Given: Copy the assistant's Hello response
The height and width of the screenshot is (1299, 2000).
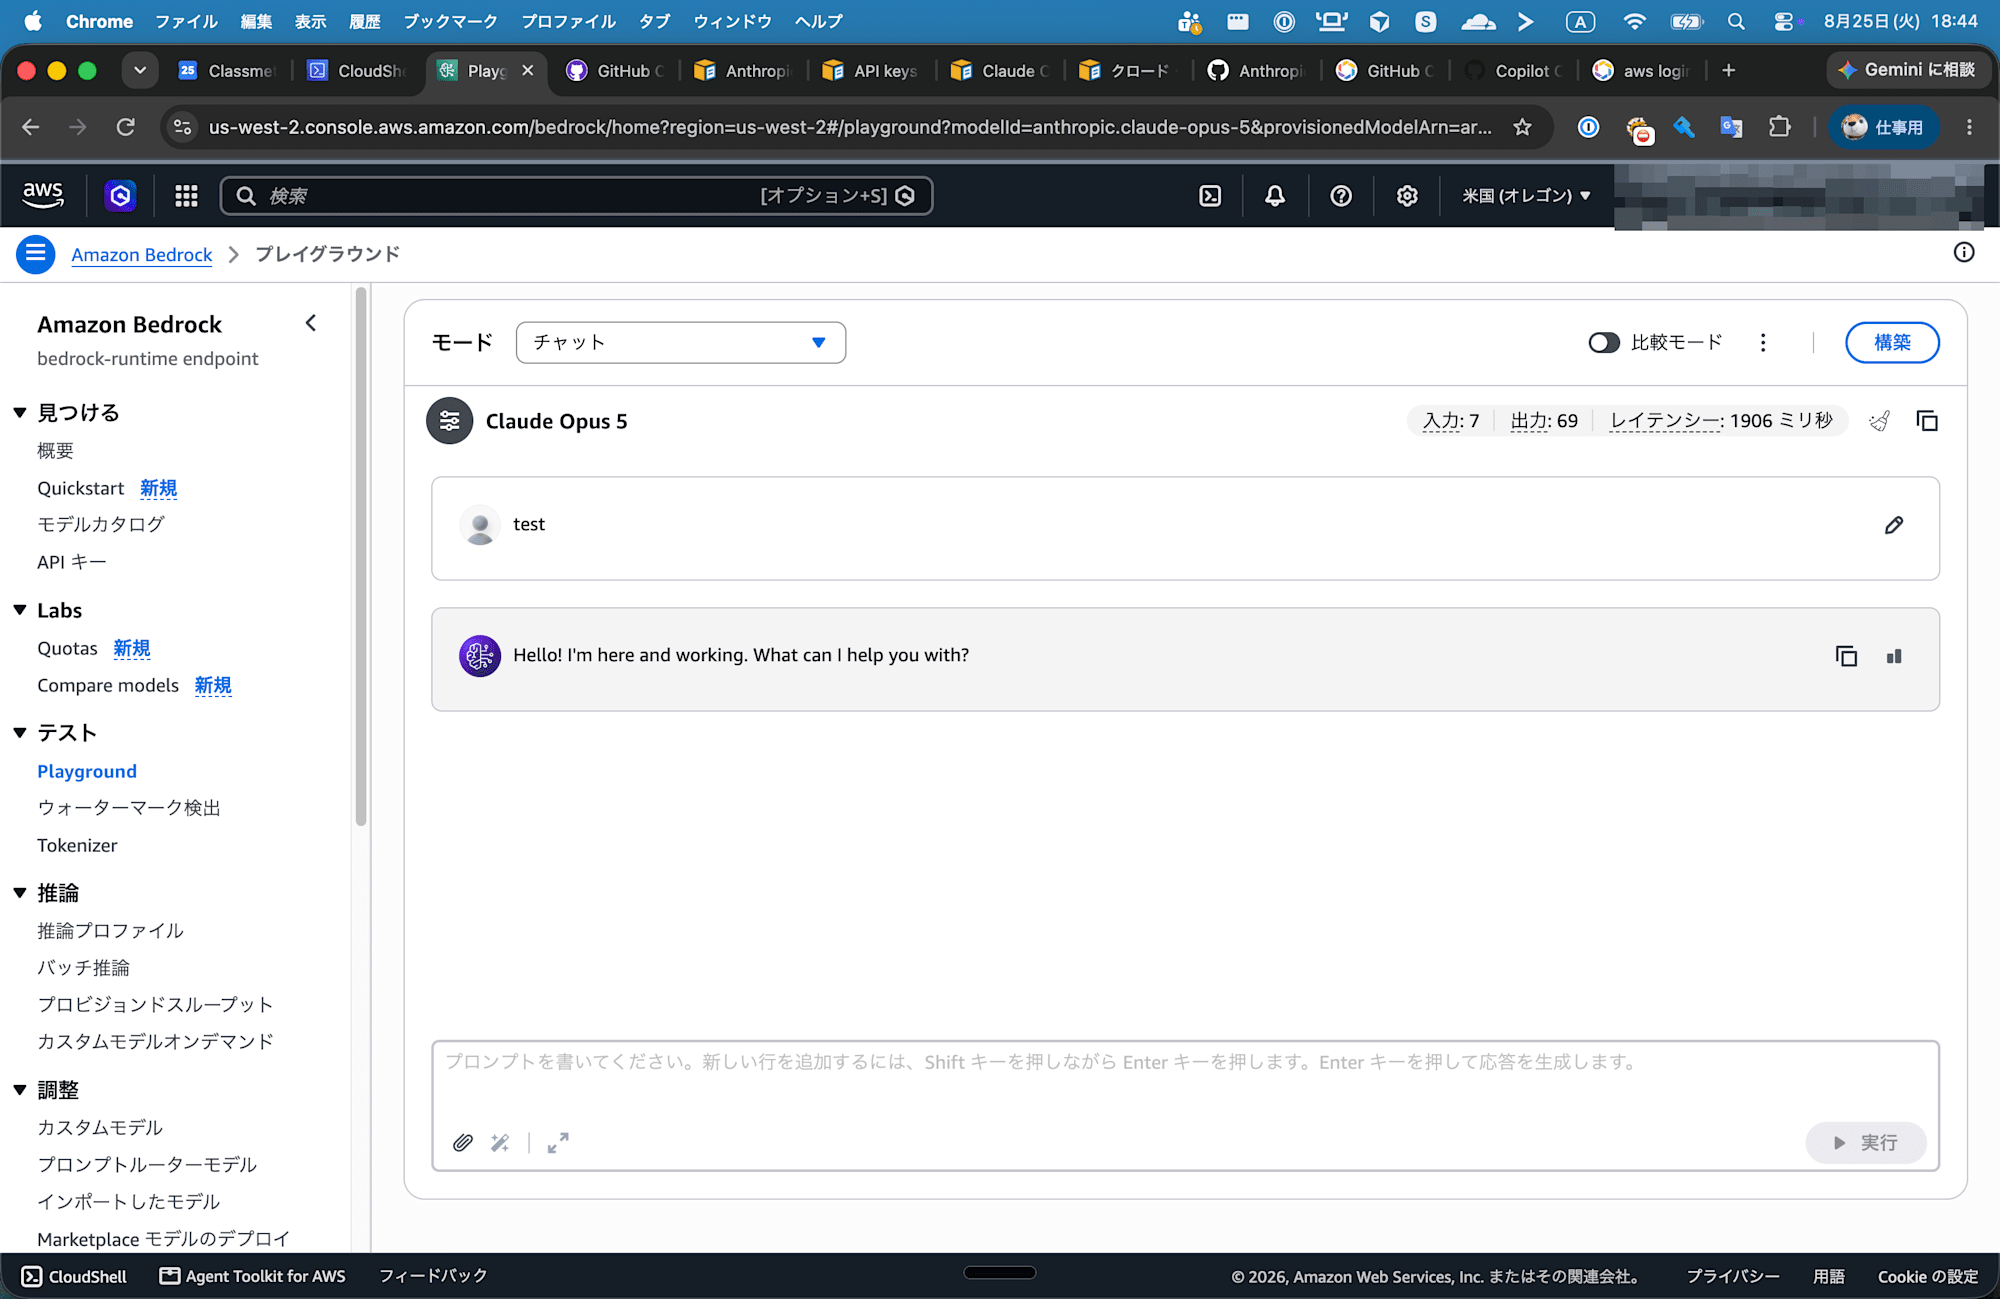Looking at the screenshot, I should [x=1846, y=656].
